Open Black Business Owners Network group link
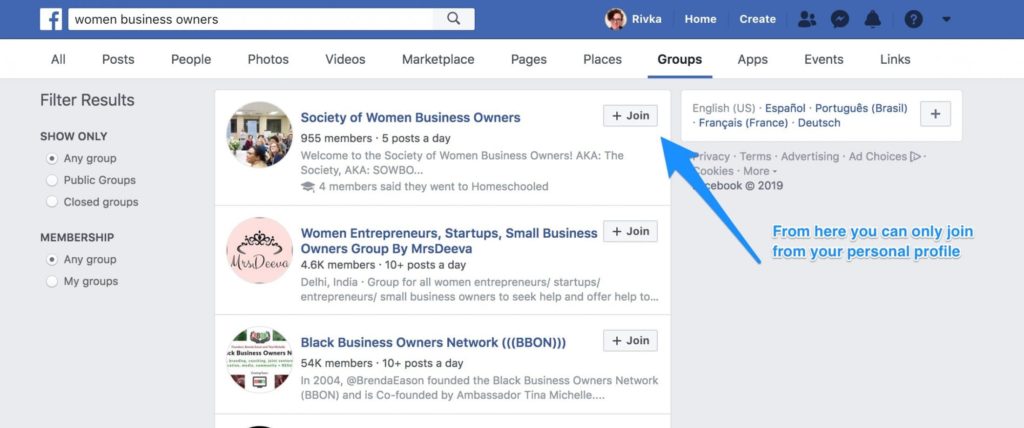Image resolution: width=1024 pixels, height=428 pixels. click(433, 343)
